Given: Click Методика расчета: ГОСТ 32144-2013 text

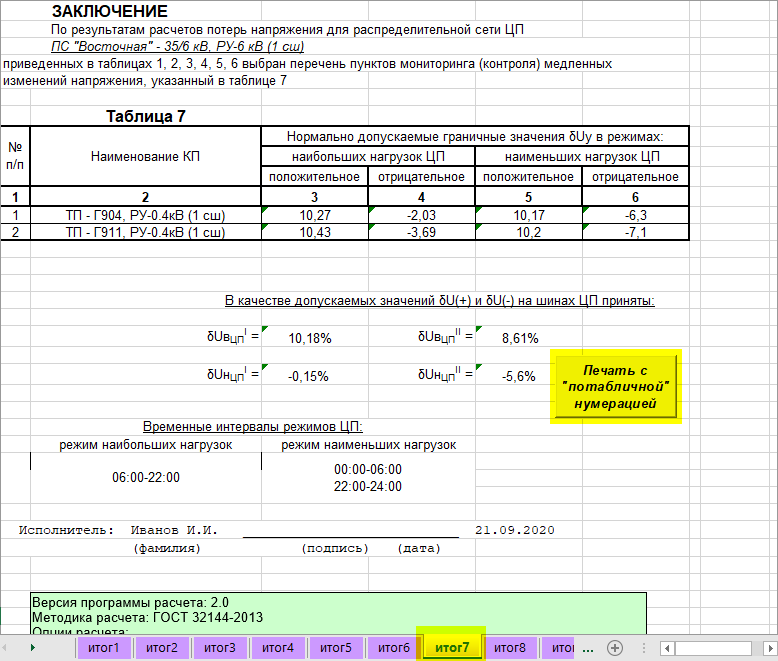Looking at the screenshot, I should (147, 617).
